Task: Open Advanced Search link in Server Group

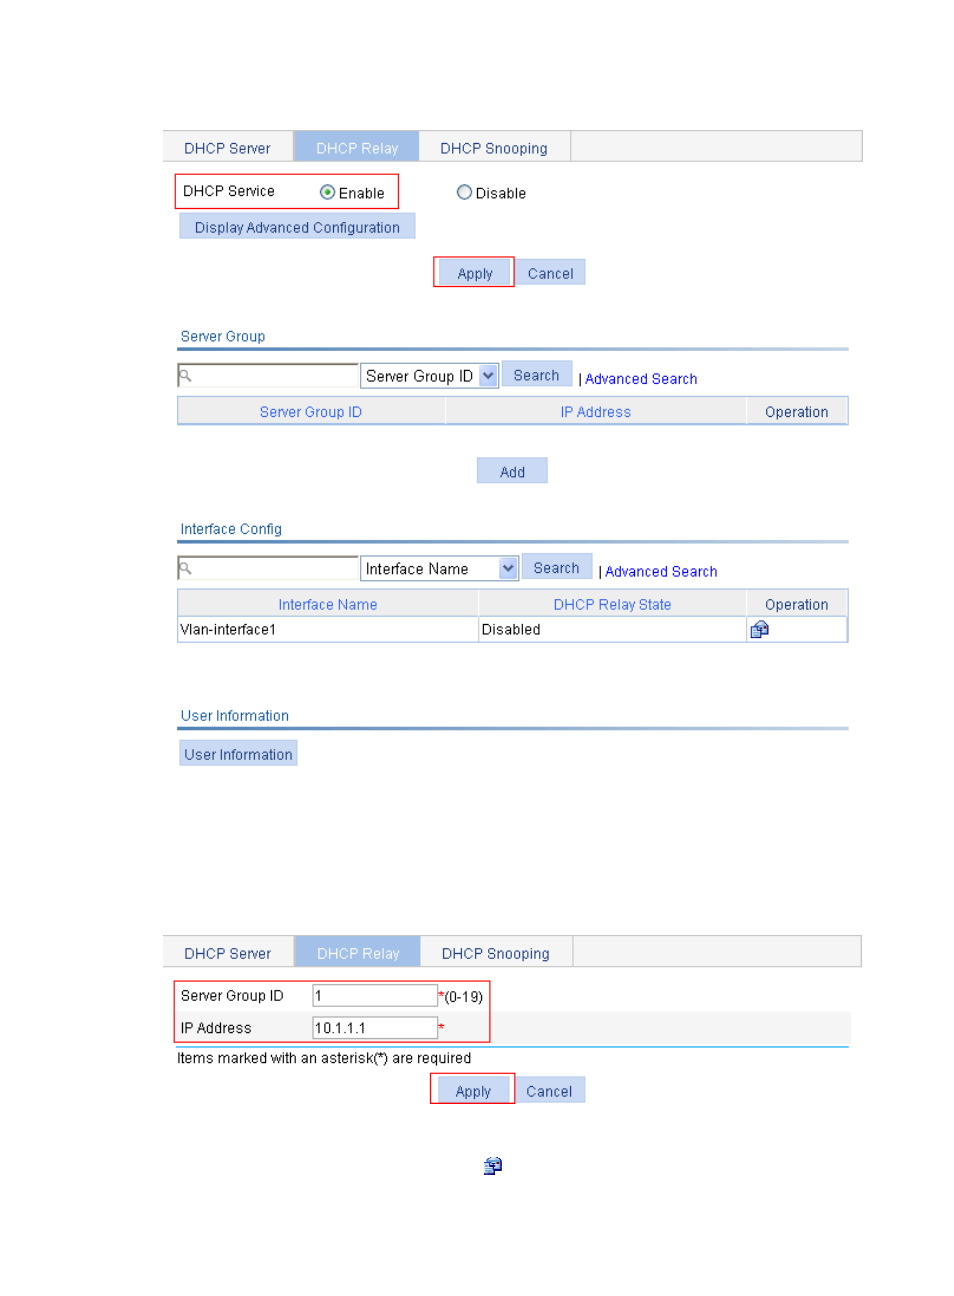Action: point(641,379)
